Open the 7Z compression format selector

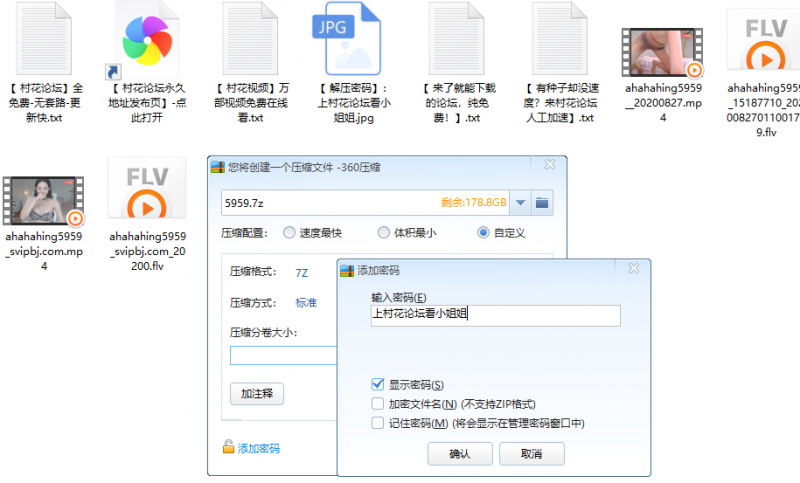[x=302, y=272]
